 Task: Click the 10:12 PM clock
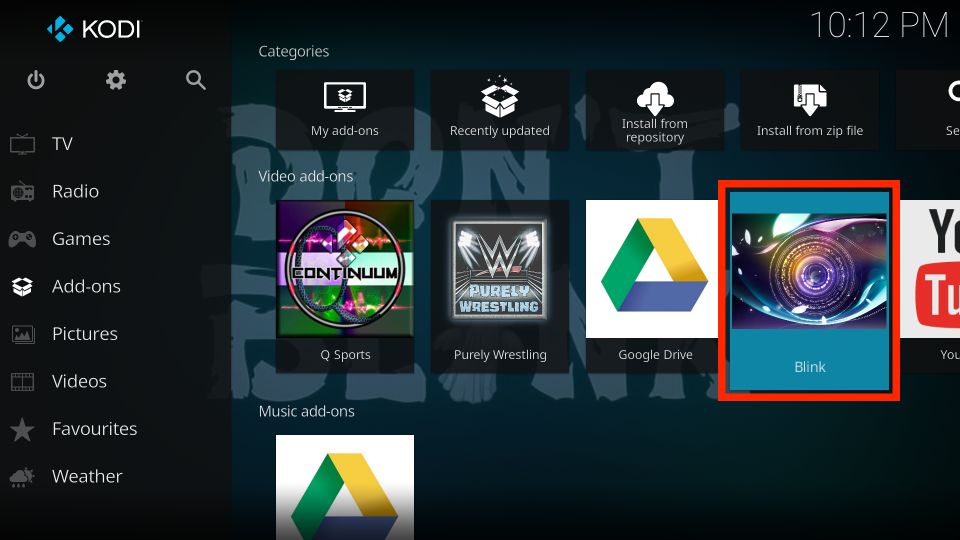(x=879, y=26)
